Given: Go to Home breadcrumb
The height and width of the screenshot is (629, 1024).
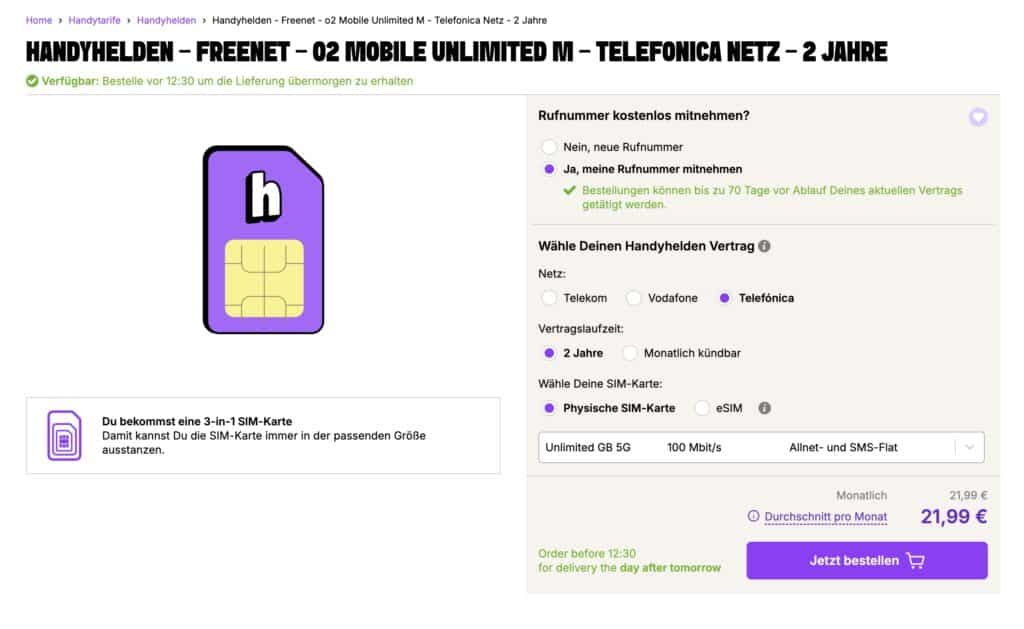Looking at the screenshot, I should [39, 20].
